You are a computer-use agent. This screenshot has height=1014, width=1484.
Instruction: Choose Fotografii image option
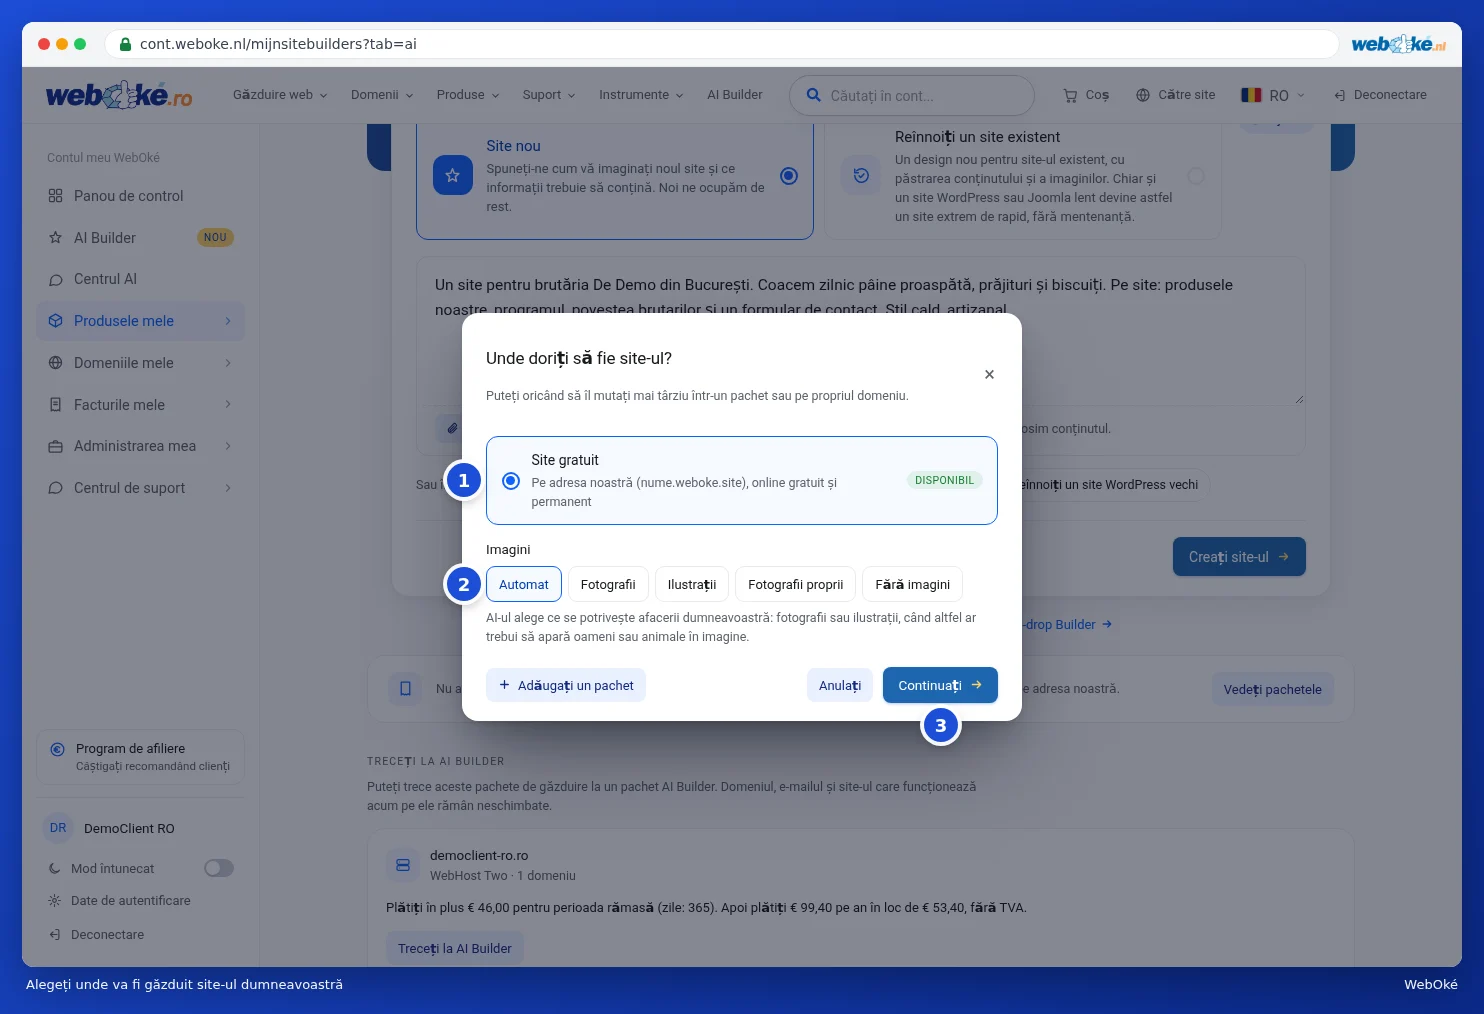(x=608, y=584)
